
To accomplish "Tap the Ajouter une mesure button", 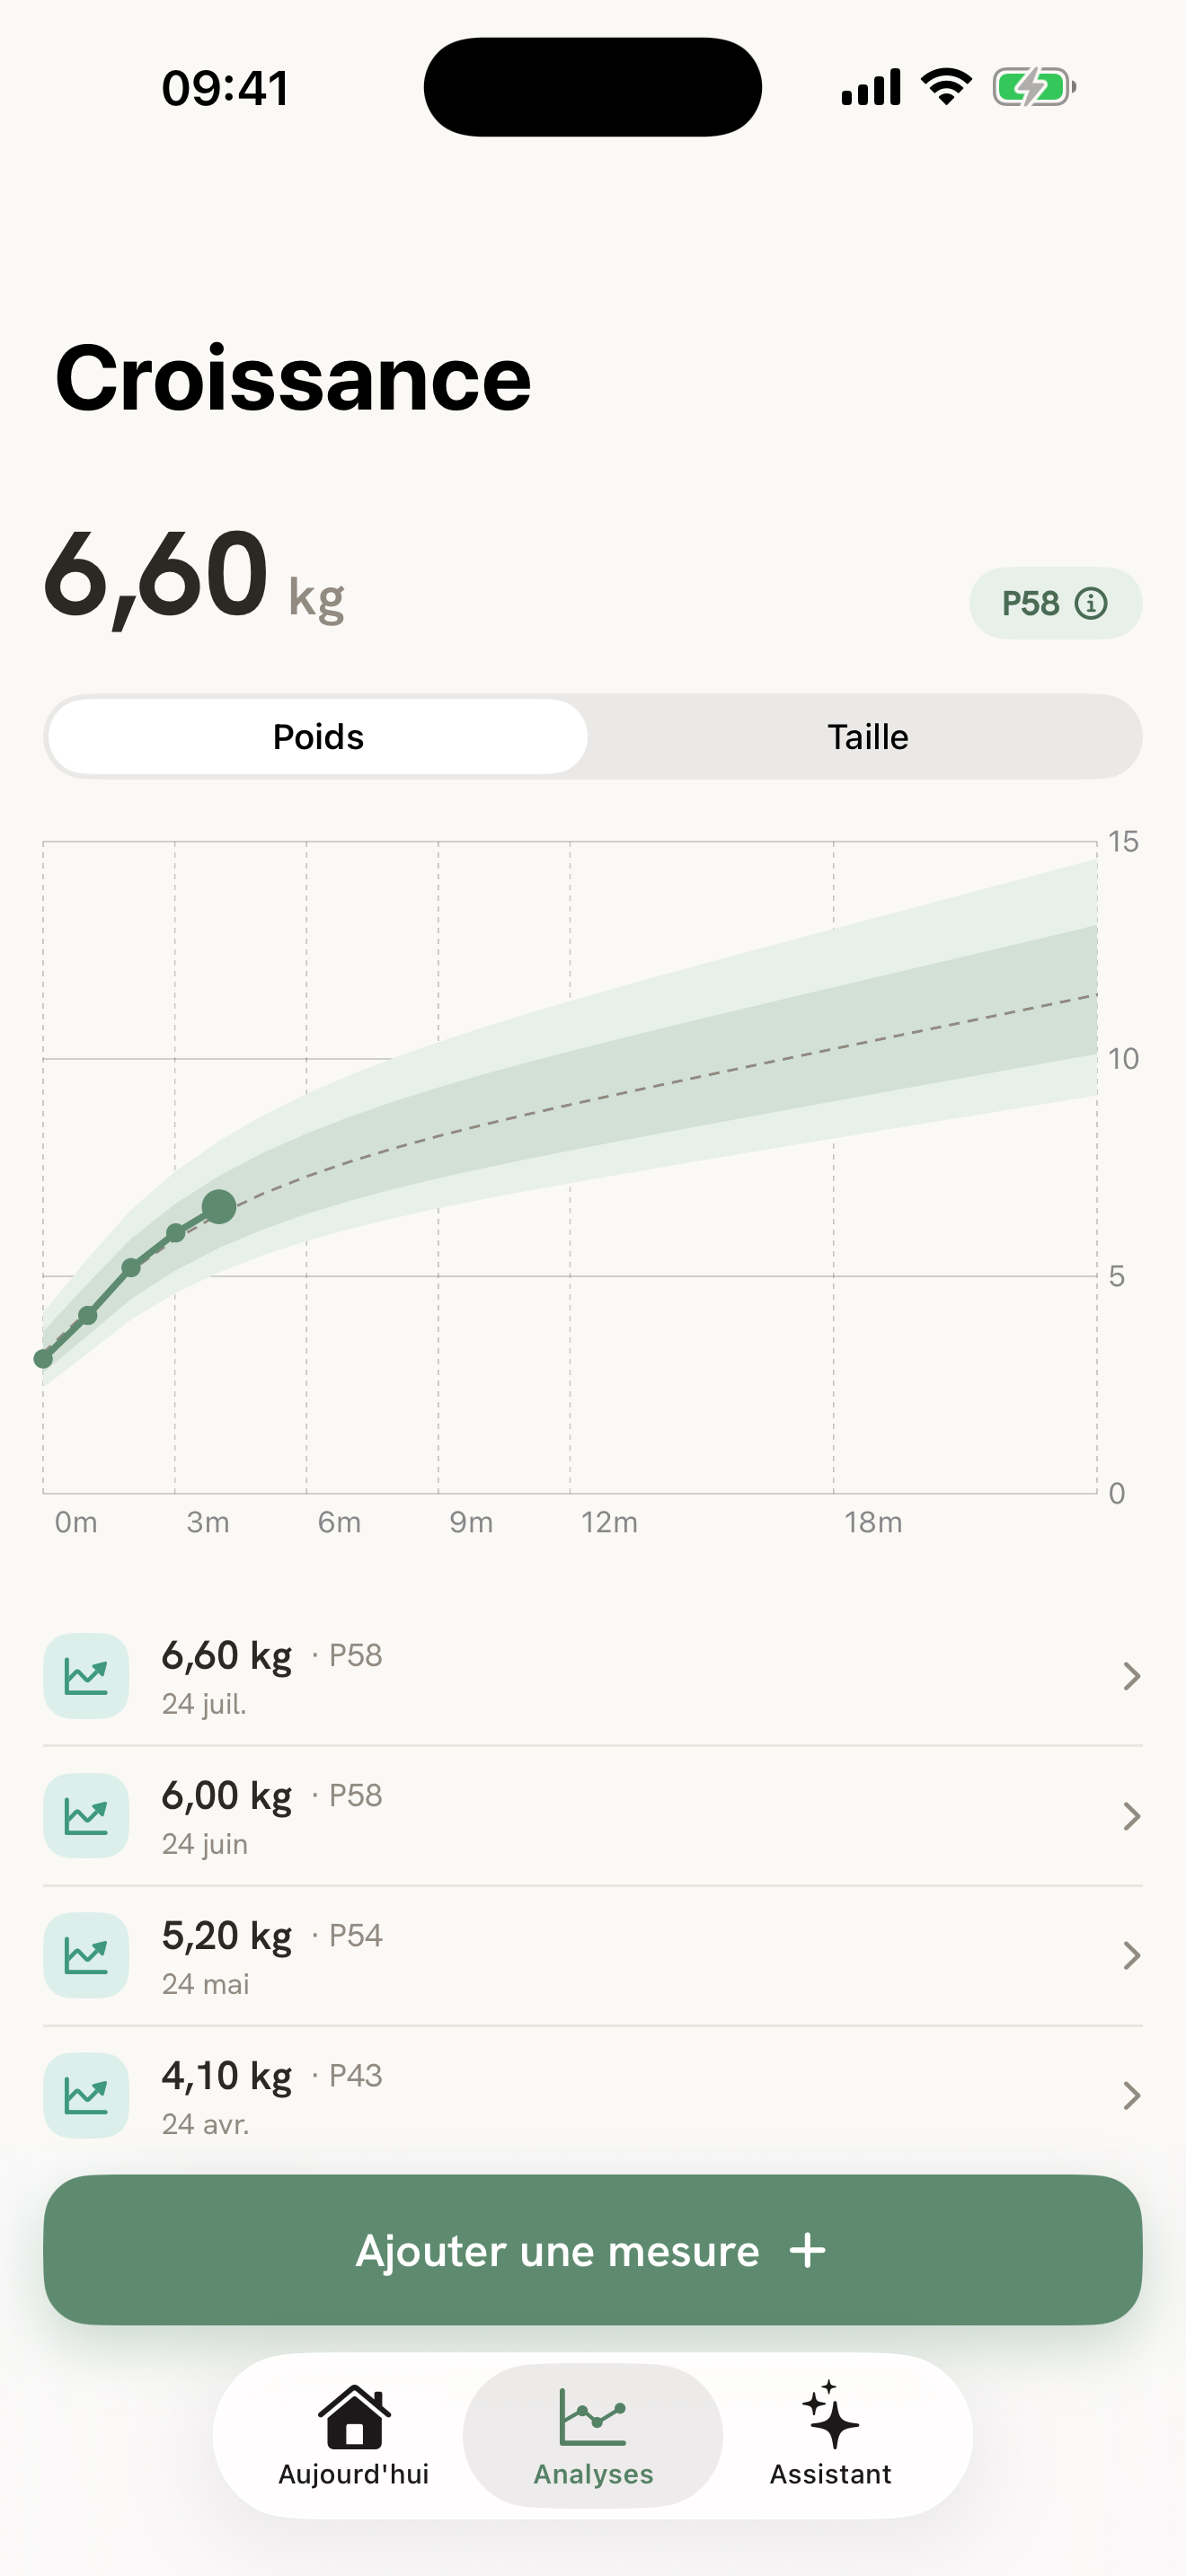I will point(593,2250).
